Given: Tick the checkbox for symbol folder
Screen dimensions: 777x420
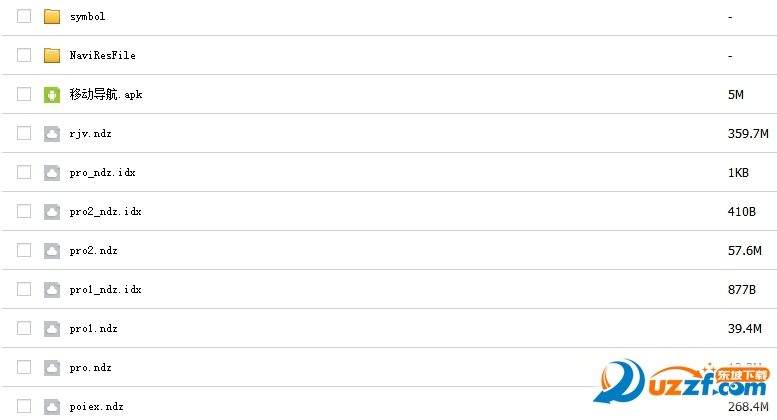Looking at the screenshot, I should [x=24, y=17].
